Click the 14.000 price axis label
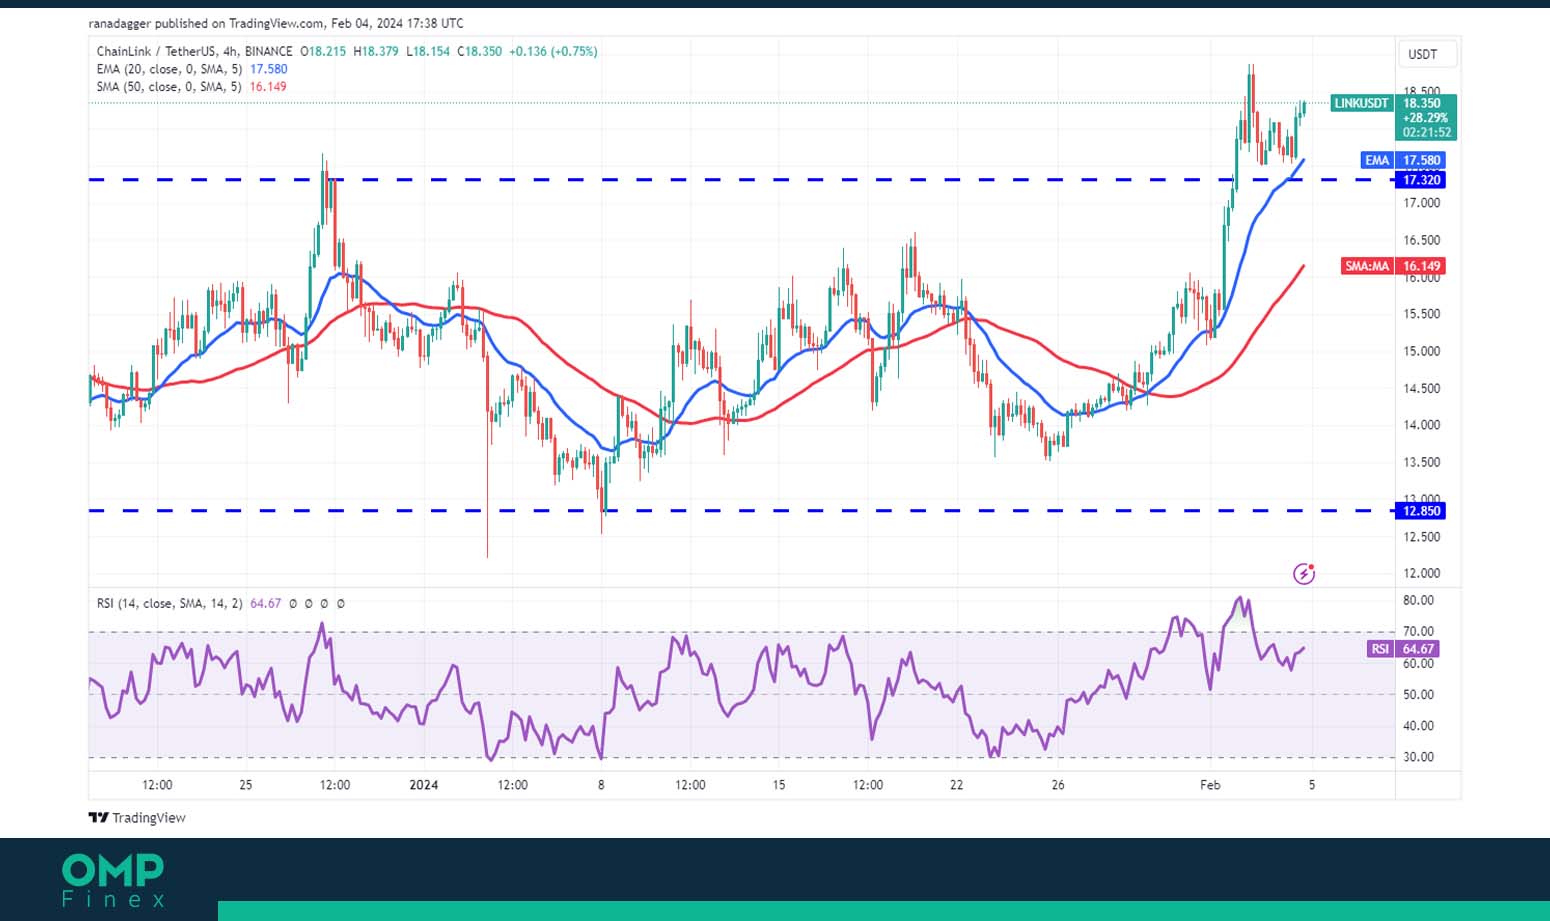Viewport: 1550px width, 921px height. 1422,425
